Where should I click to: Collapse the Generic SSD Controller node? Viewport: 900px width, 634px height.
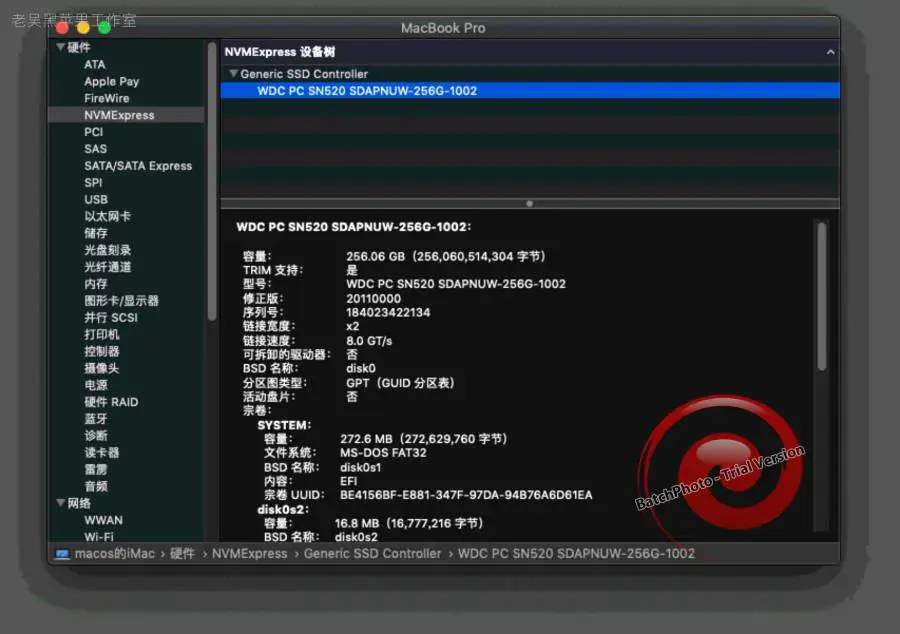(x=233, y=73)
